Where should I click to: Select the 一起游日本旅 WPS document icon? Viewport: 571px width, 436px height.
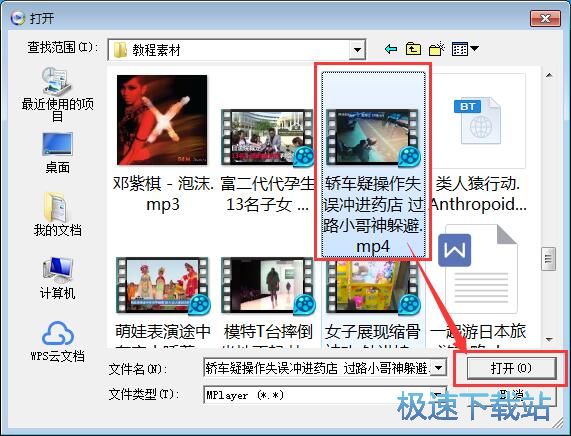pyautogui.click(x=478, y=269)
